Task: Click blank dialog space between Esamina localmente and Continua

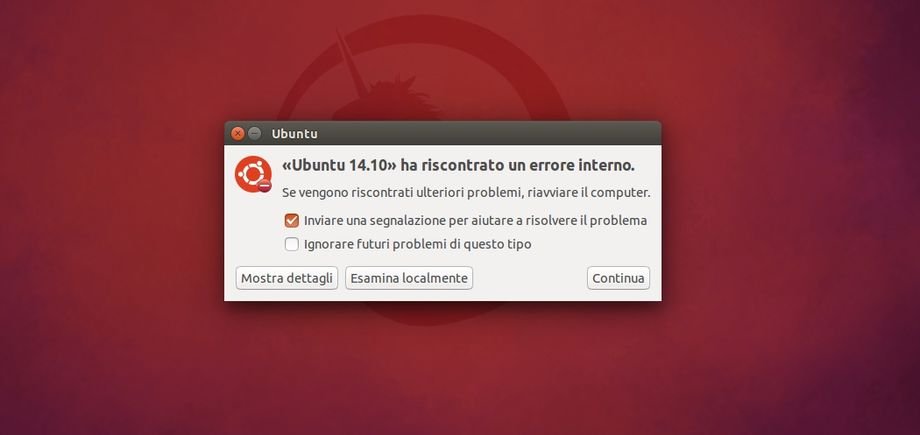Action: coord(530,278)
